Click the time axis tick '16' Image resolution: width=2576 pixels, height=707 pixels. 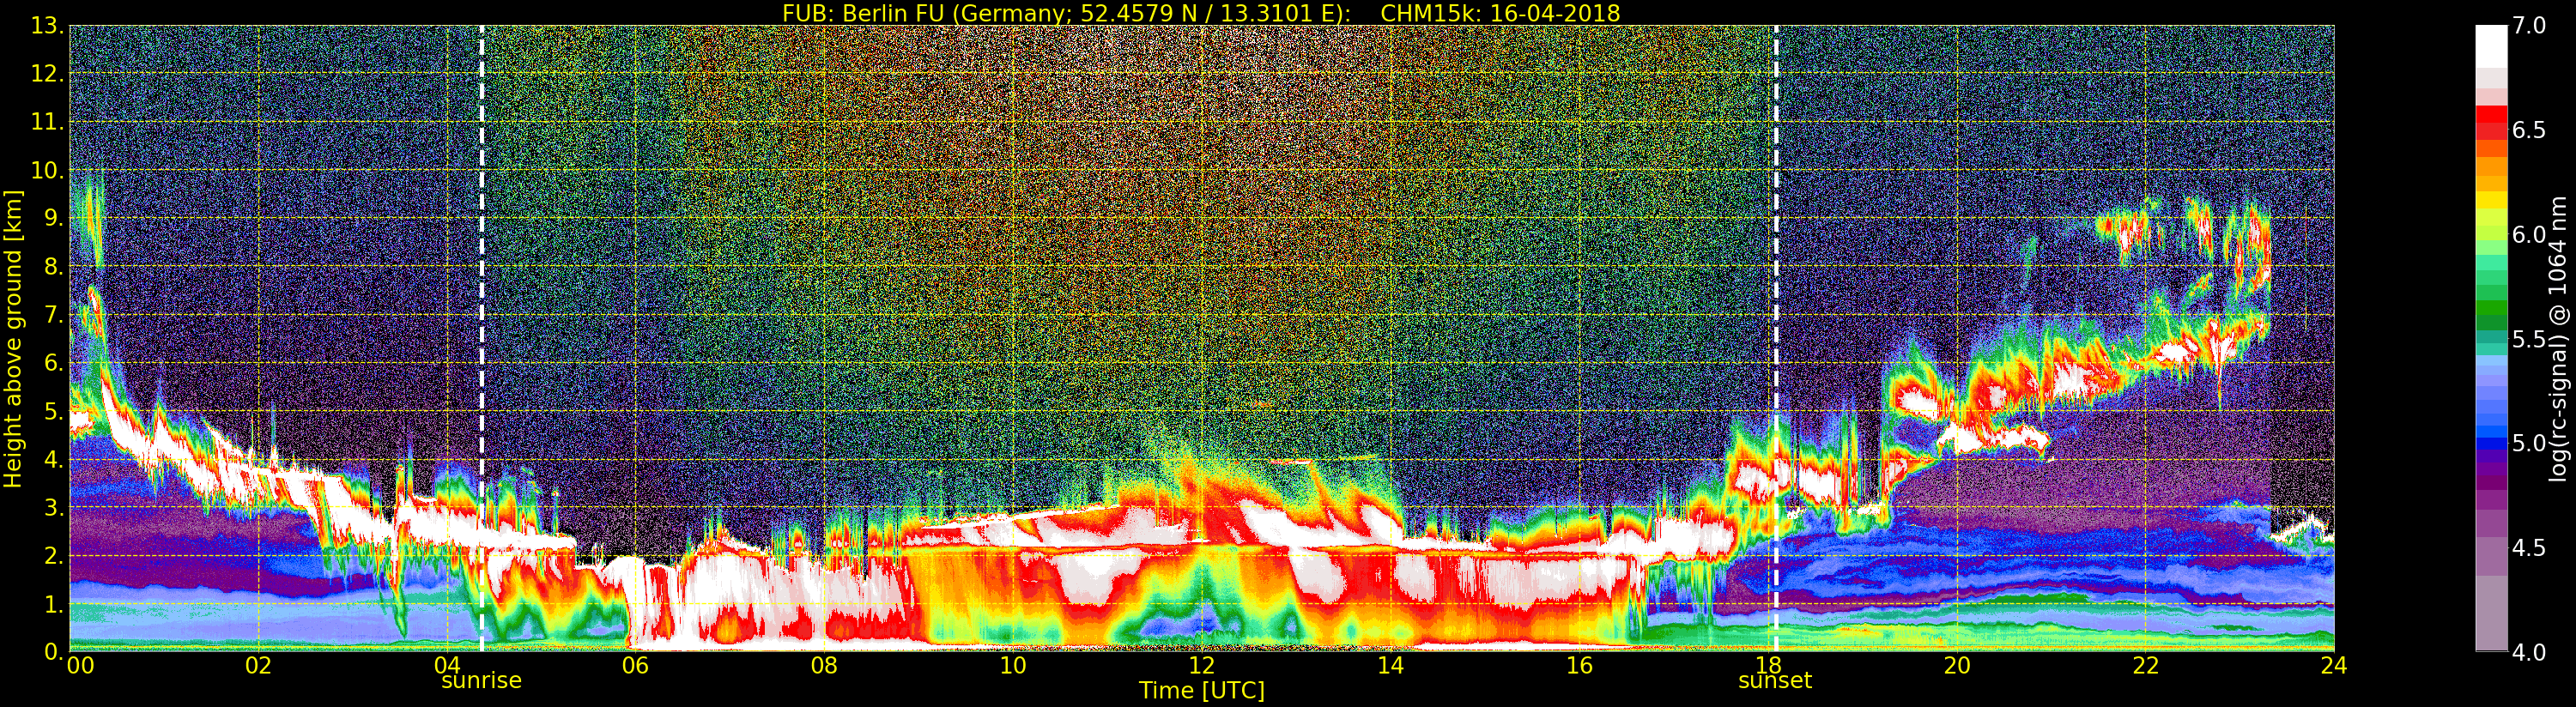tap(1579, 666)
